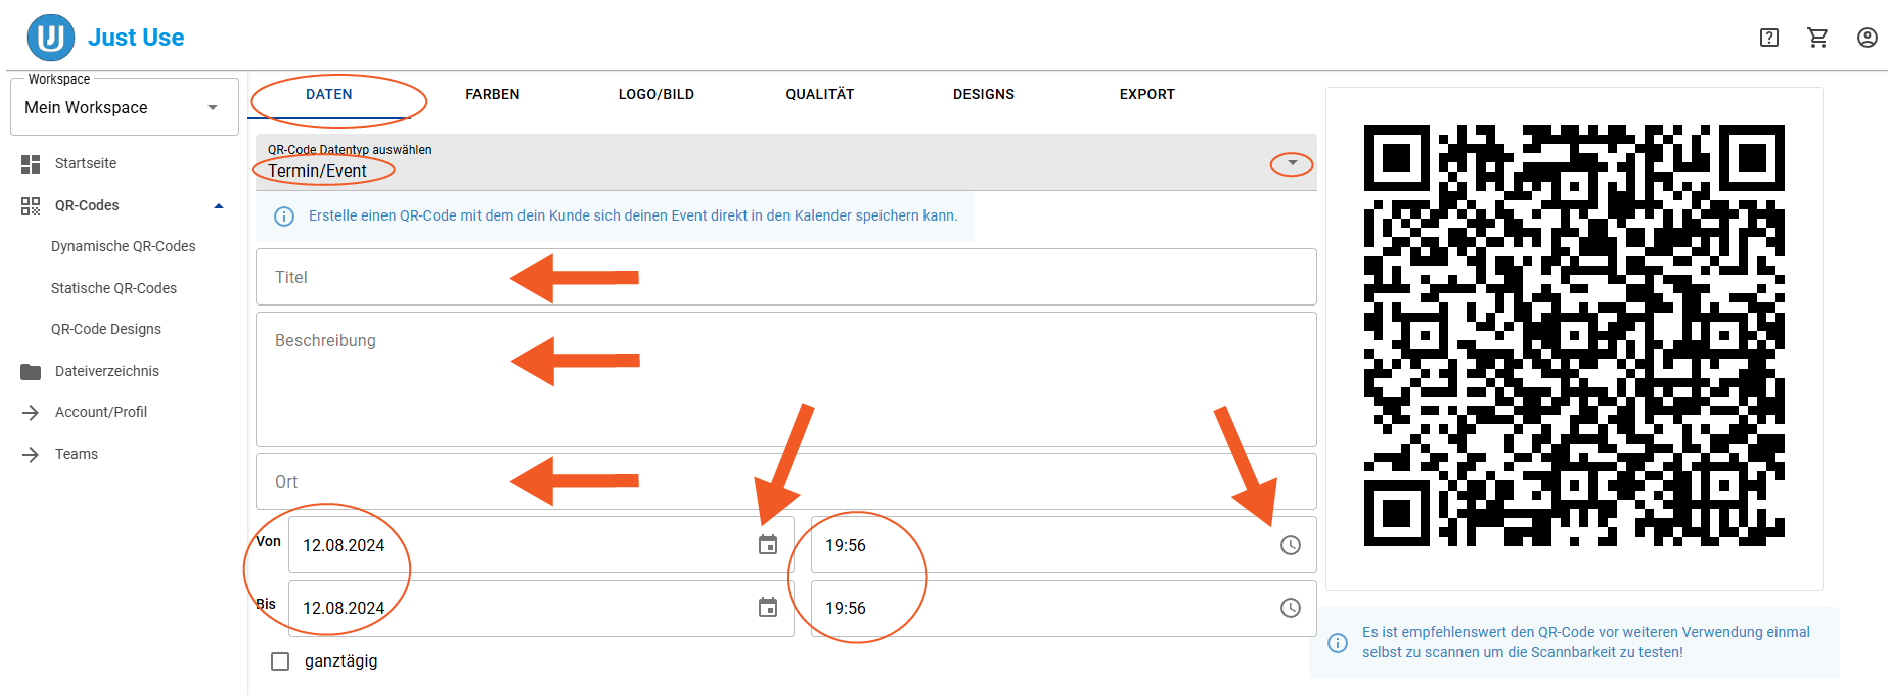Click the arrow icon beside Teams
1900x700 pixels.
[31, 455]
